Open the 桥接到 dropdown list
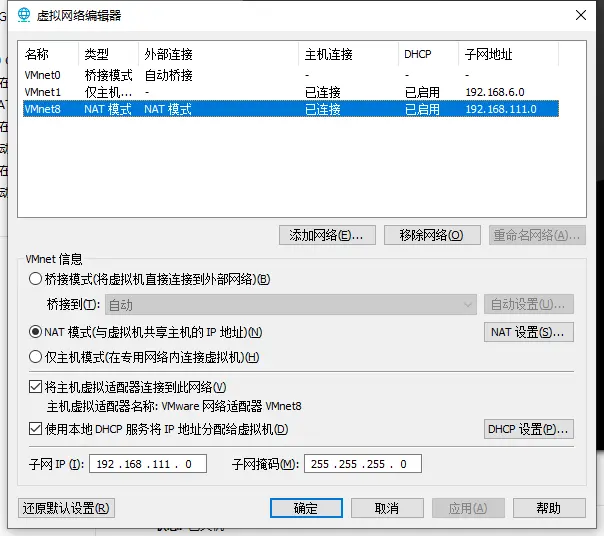The width and height of the screenshot is (604, 536). pyautogui.click(x=291, y=305)
